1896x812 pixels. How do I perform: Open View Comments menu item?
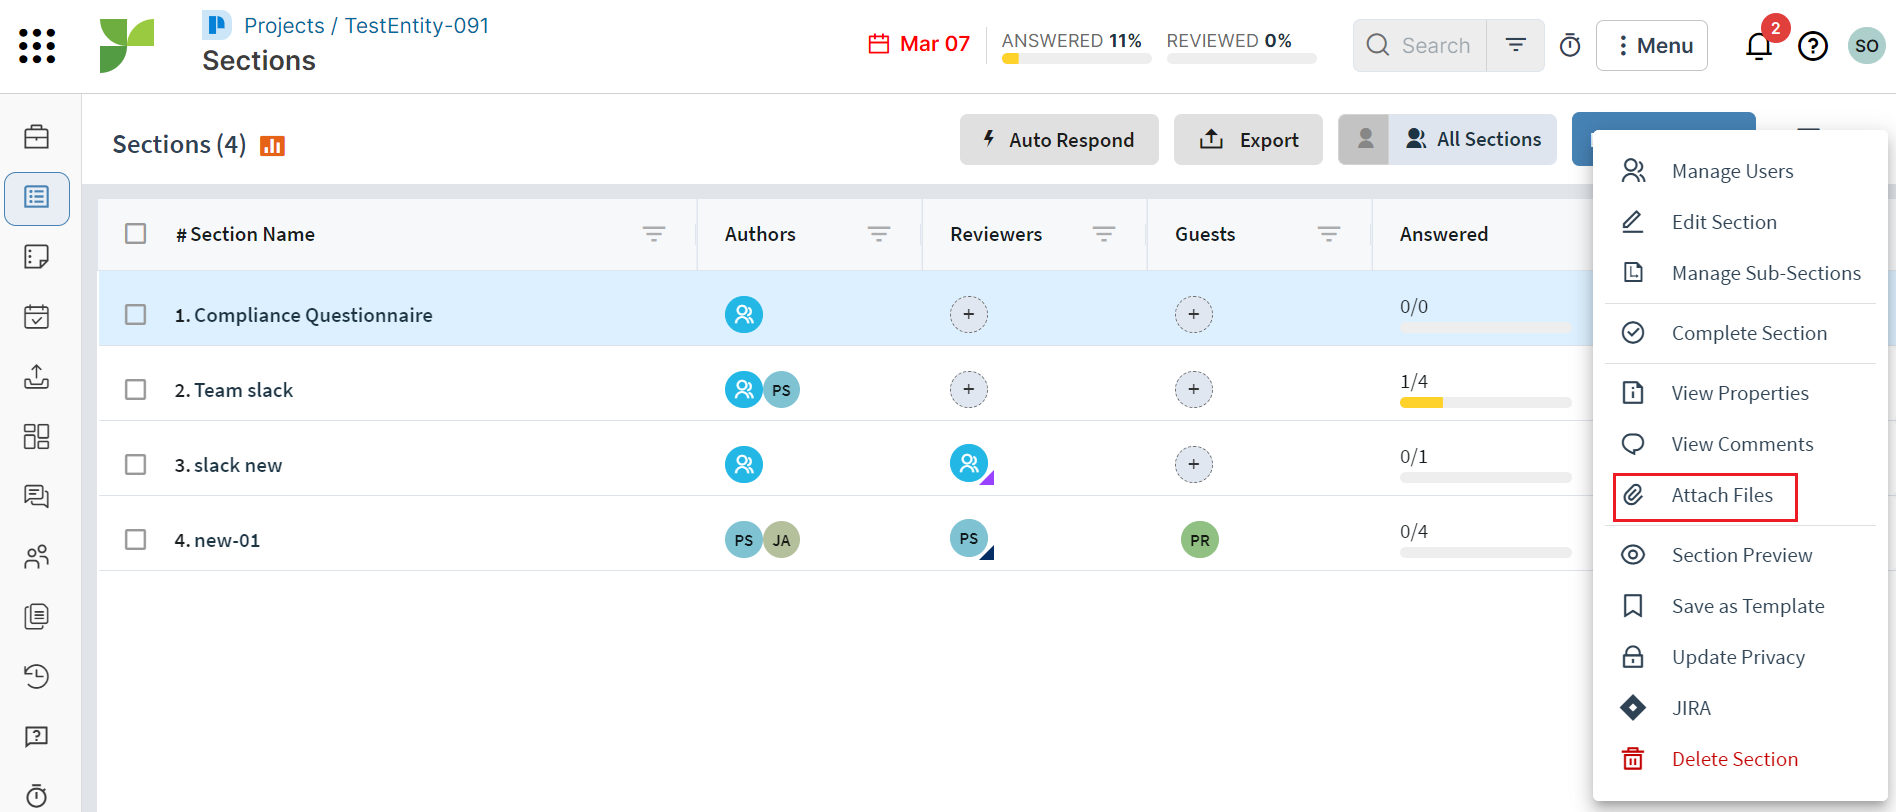[1740, 444]
